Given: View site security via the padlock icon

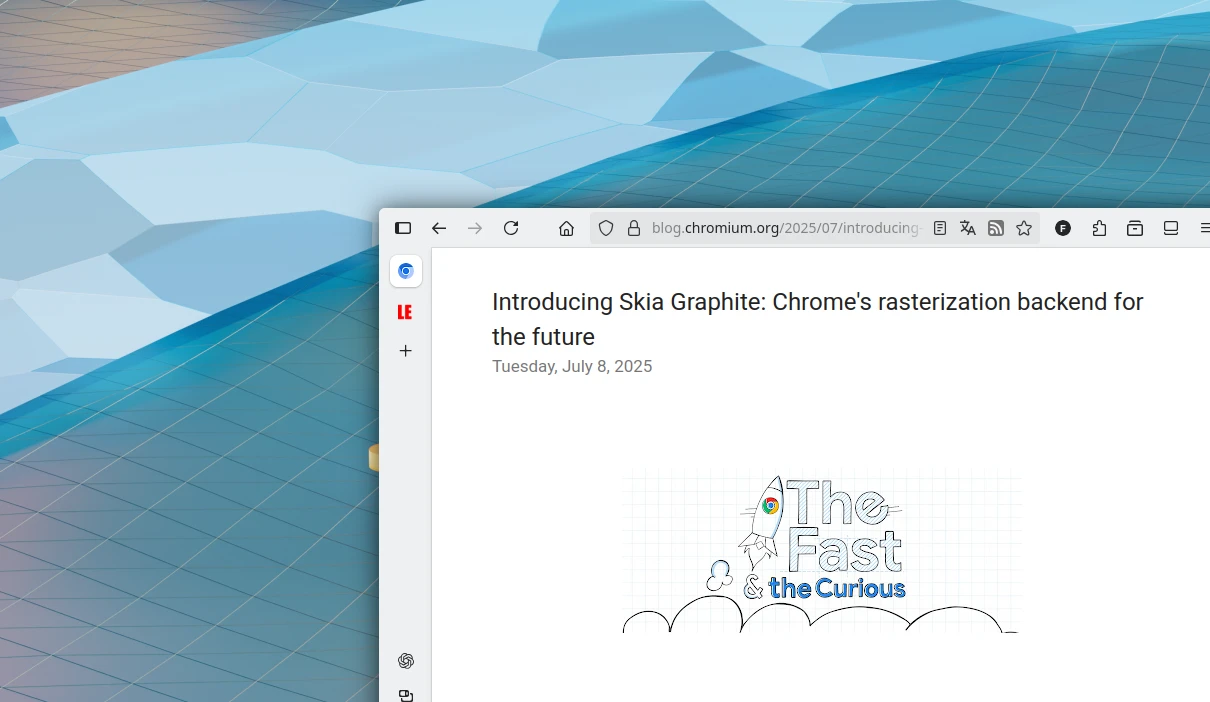Looking at the screenshot, I should (x=634, y=228).
